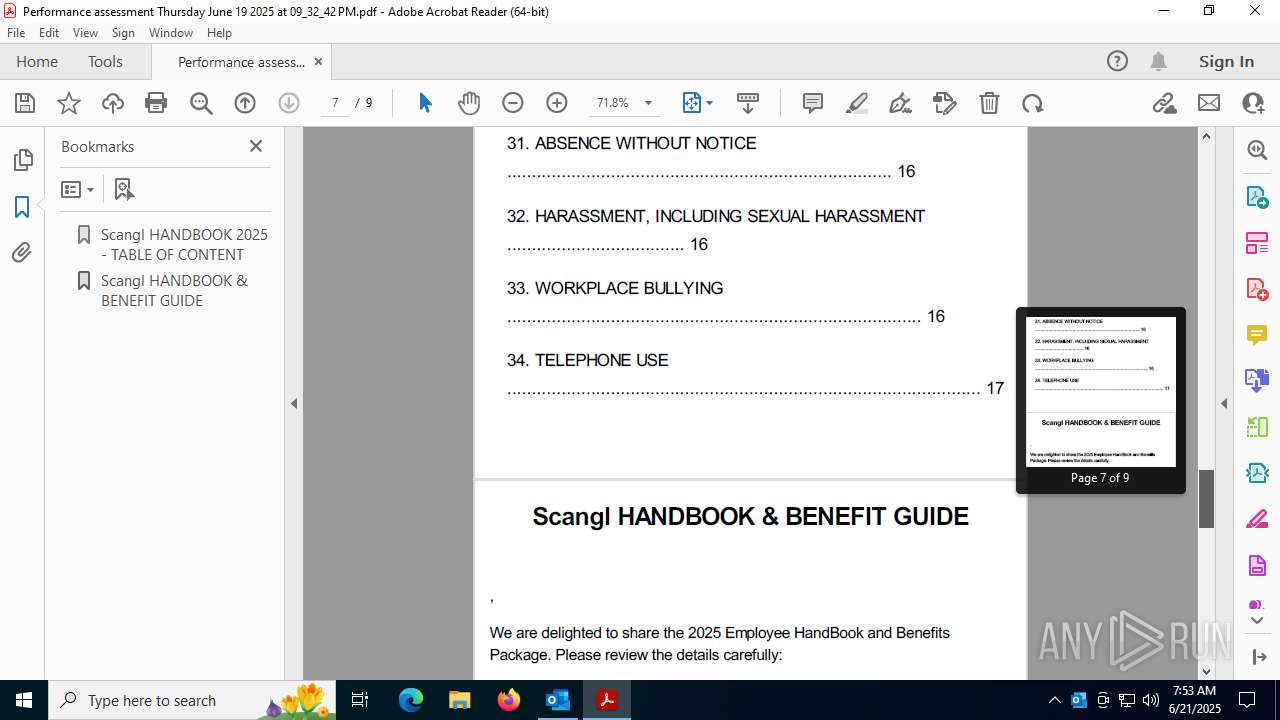Screen dimensions: 1280x720
Task: Delete page using the trash icon
Action: (989, 103)
